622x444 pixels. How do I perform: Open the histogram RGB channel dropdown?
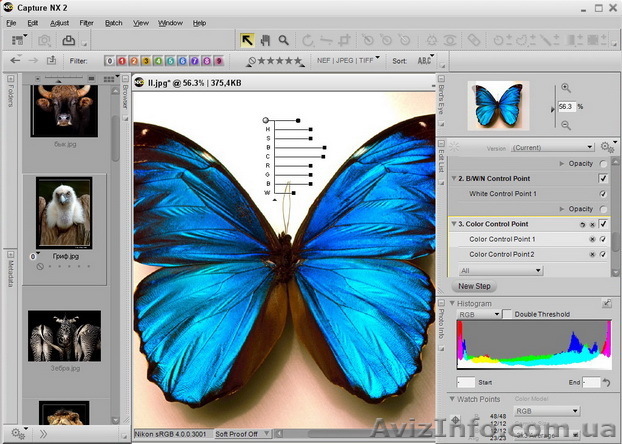pyautogui.click(x=478, y=314)
